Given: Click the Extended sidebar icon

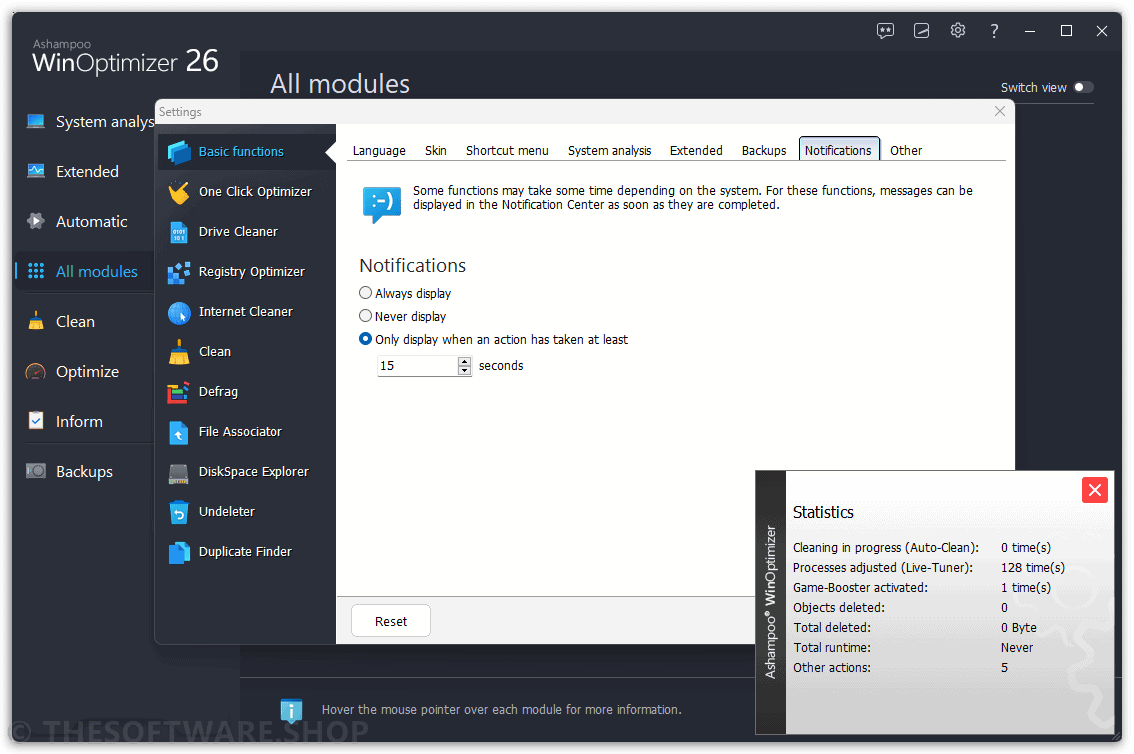Looking at the screenshot, I should (35, 171).
